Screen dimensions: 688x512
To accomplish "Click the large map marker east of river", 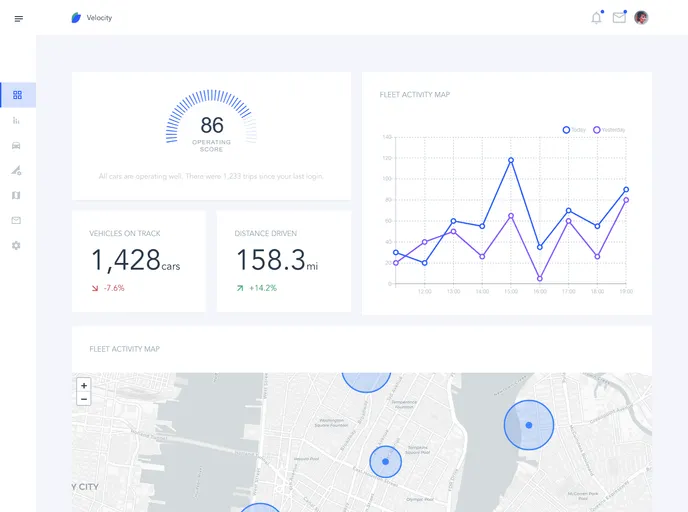I will click(529, 425).
